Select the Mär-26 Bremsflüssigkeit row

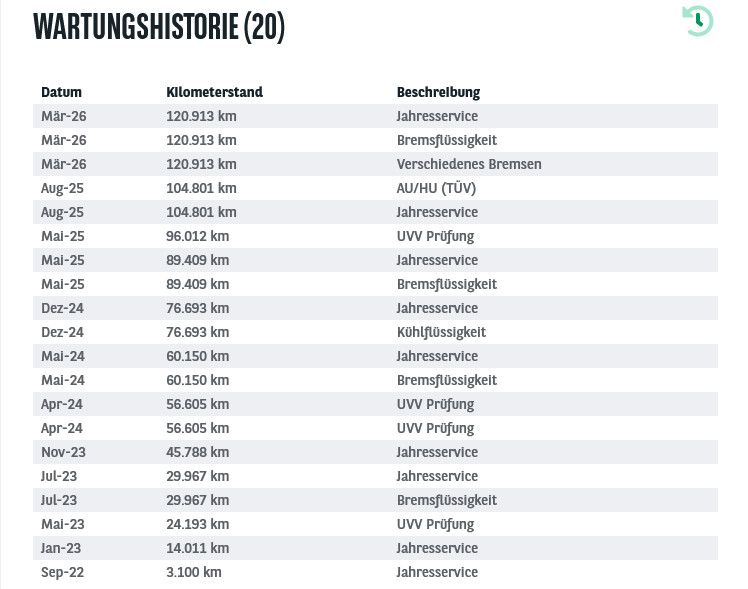tap(375, 140)
